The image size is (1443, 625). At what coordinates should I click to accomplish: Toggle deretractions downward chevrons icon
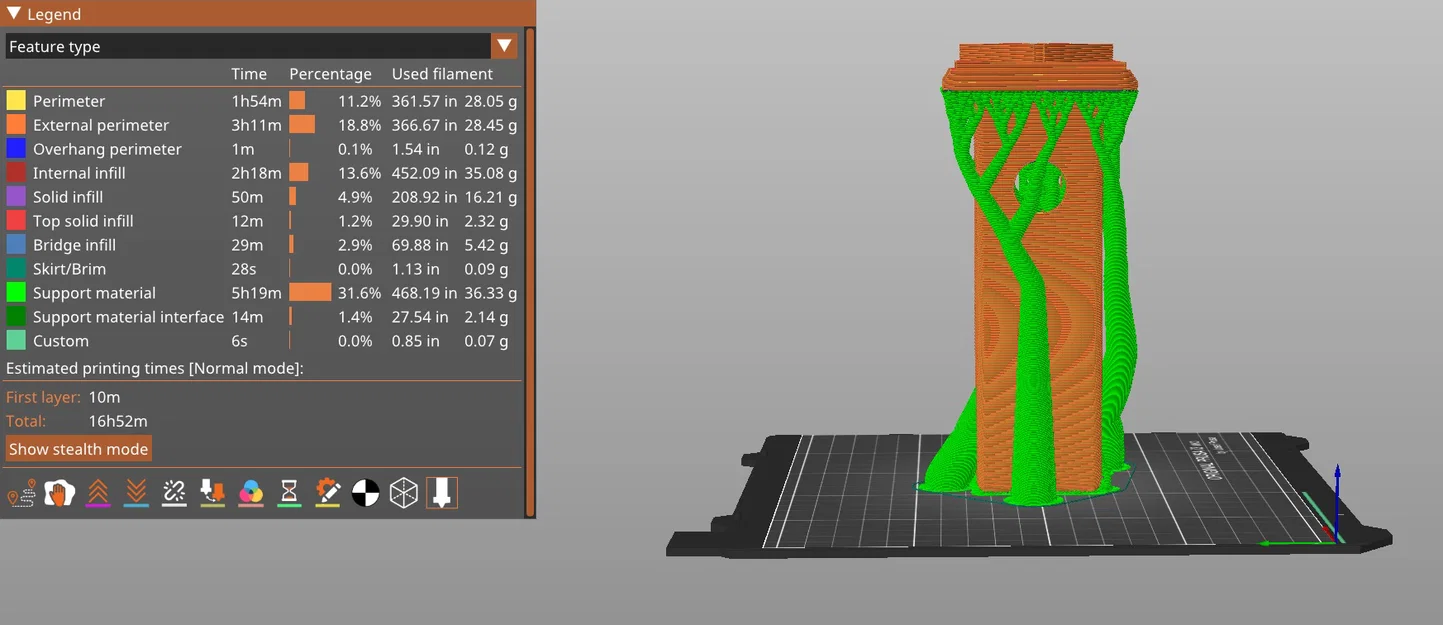[136, 493]
